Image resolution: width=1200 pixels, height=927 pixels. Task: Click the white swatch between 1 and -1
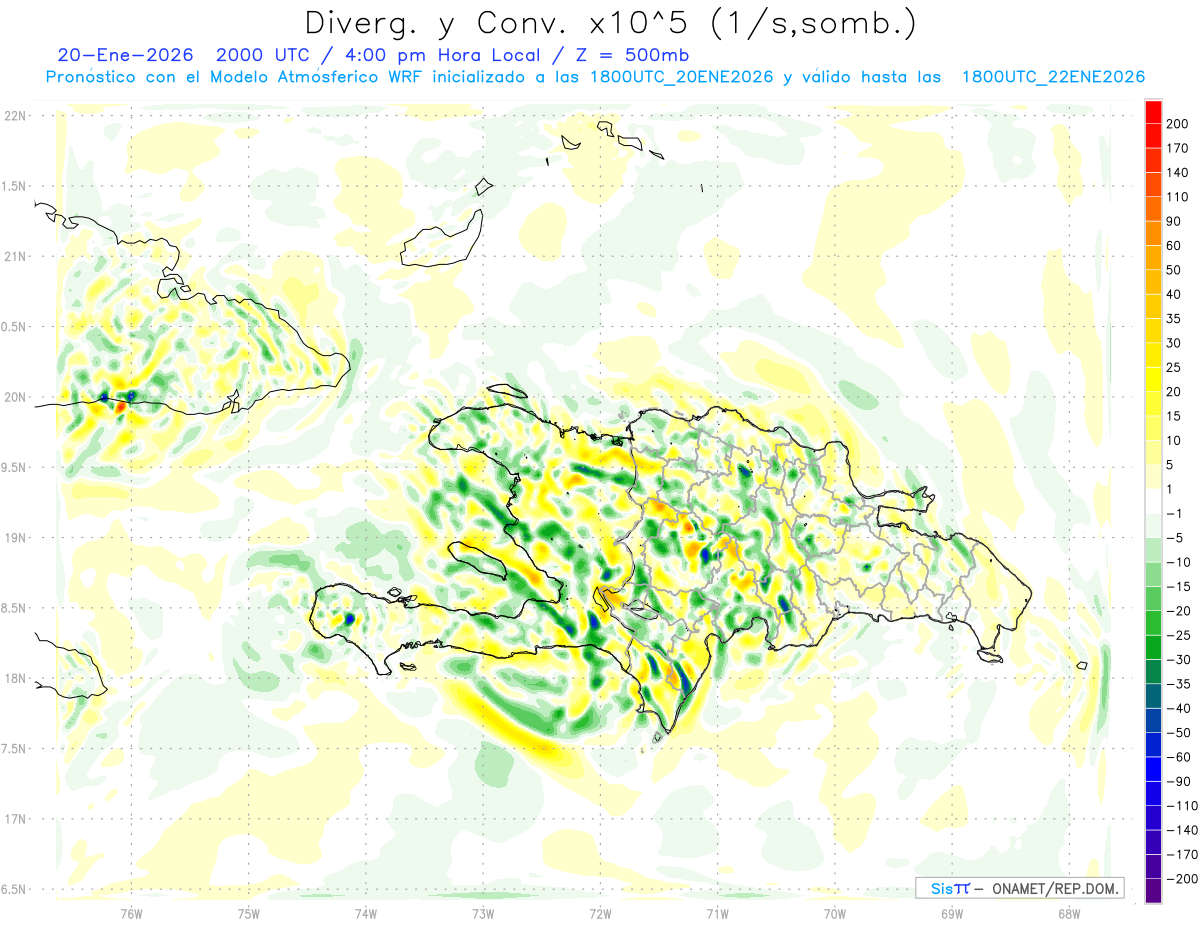coord(1153,501)
